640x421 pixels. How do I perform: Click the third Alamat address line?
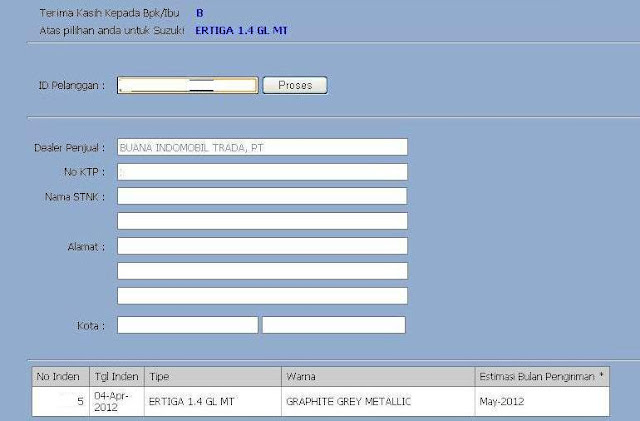(262, 296)
